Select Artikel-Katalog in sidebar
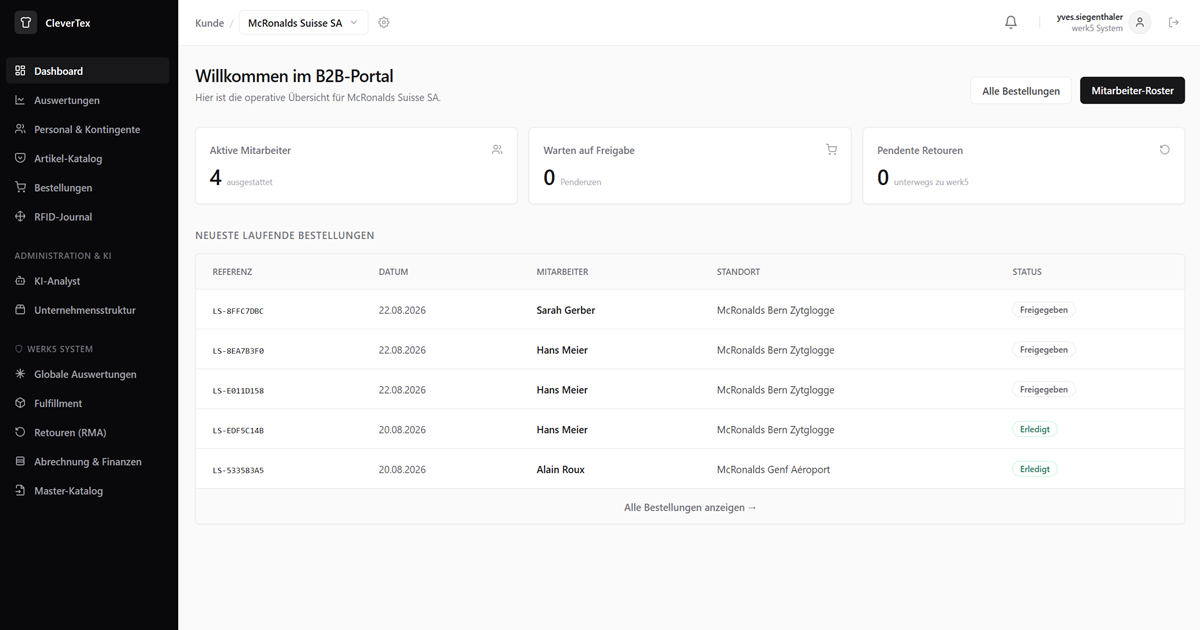 tap(88, 158)
